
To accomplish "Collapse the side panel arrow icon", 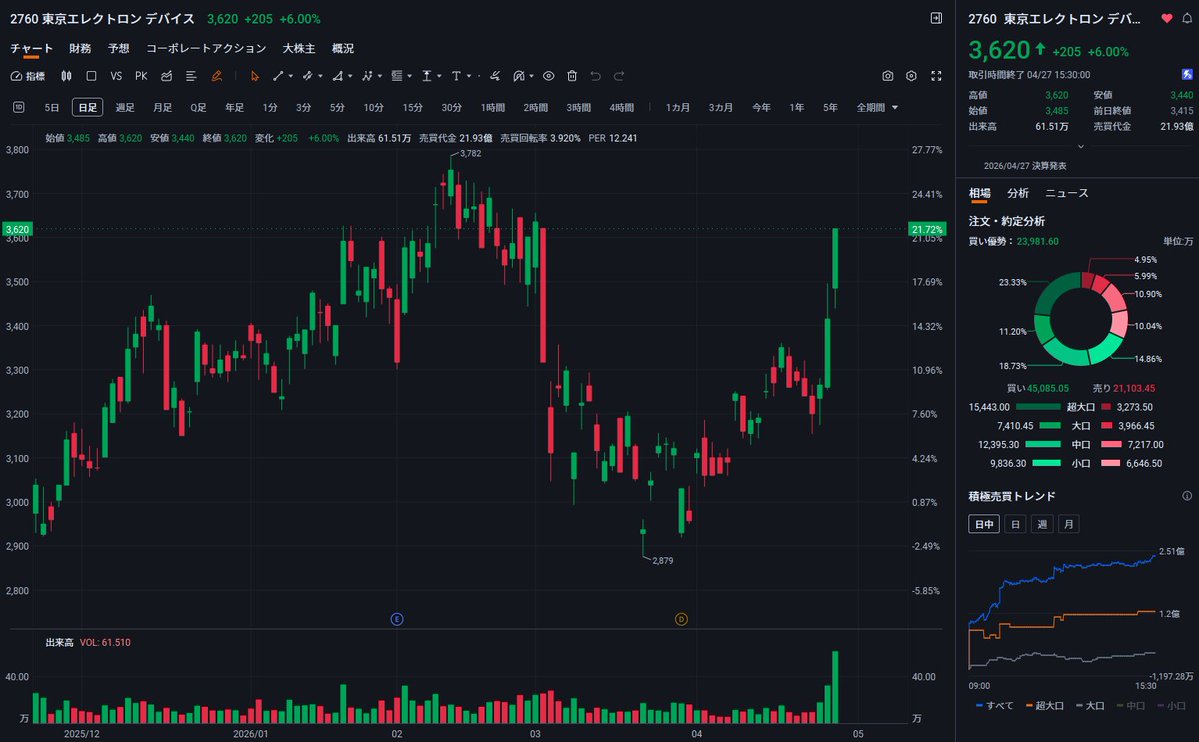I will coord(936,18).
